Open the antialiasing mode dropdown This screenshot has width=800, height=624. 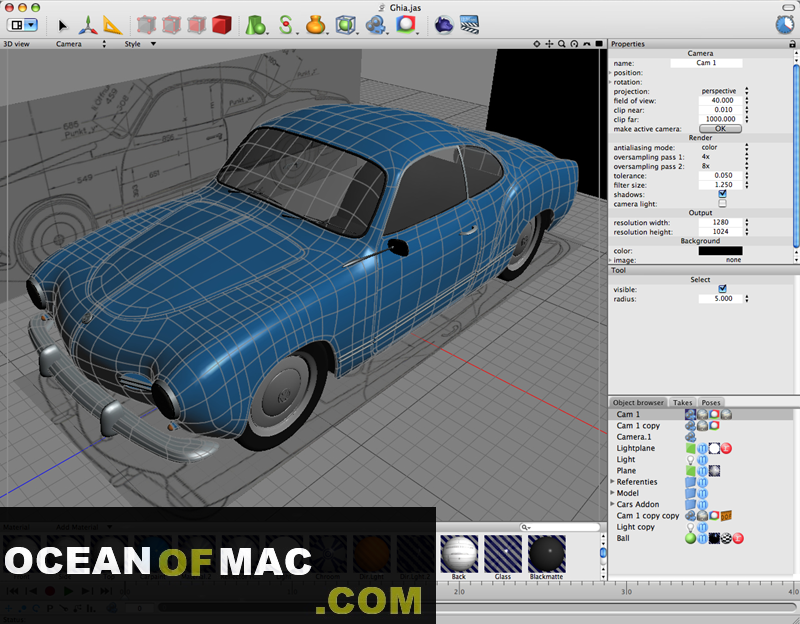724,147
